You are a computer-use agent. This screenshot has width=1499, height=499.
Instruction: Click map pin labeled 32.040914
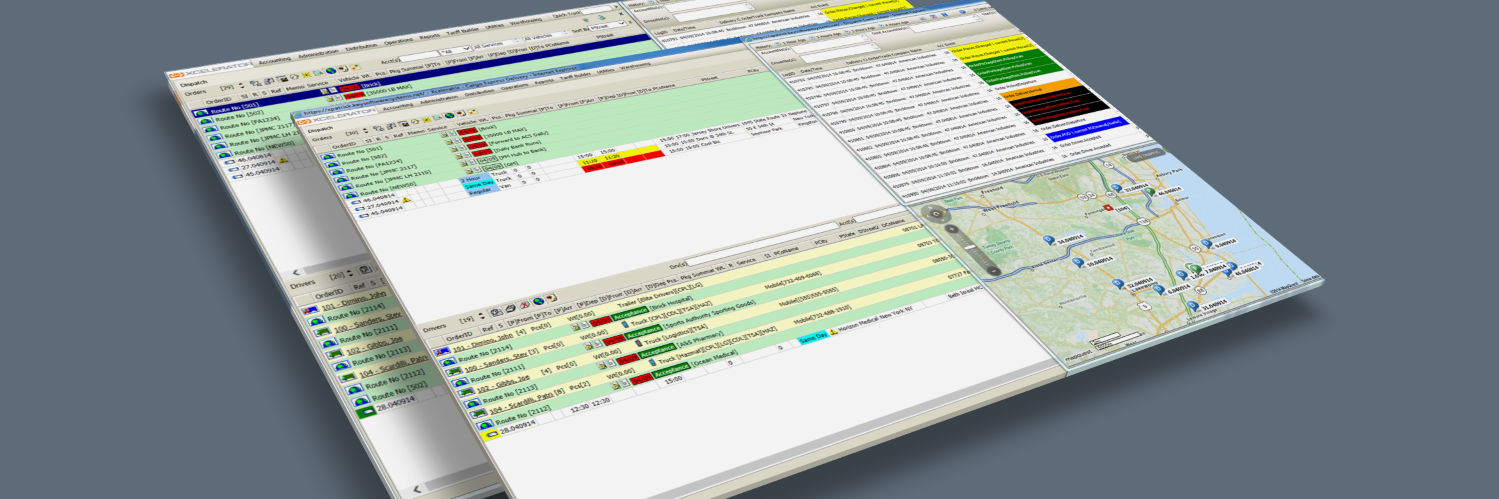point(1118,283)
